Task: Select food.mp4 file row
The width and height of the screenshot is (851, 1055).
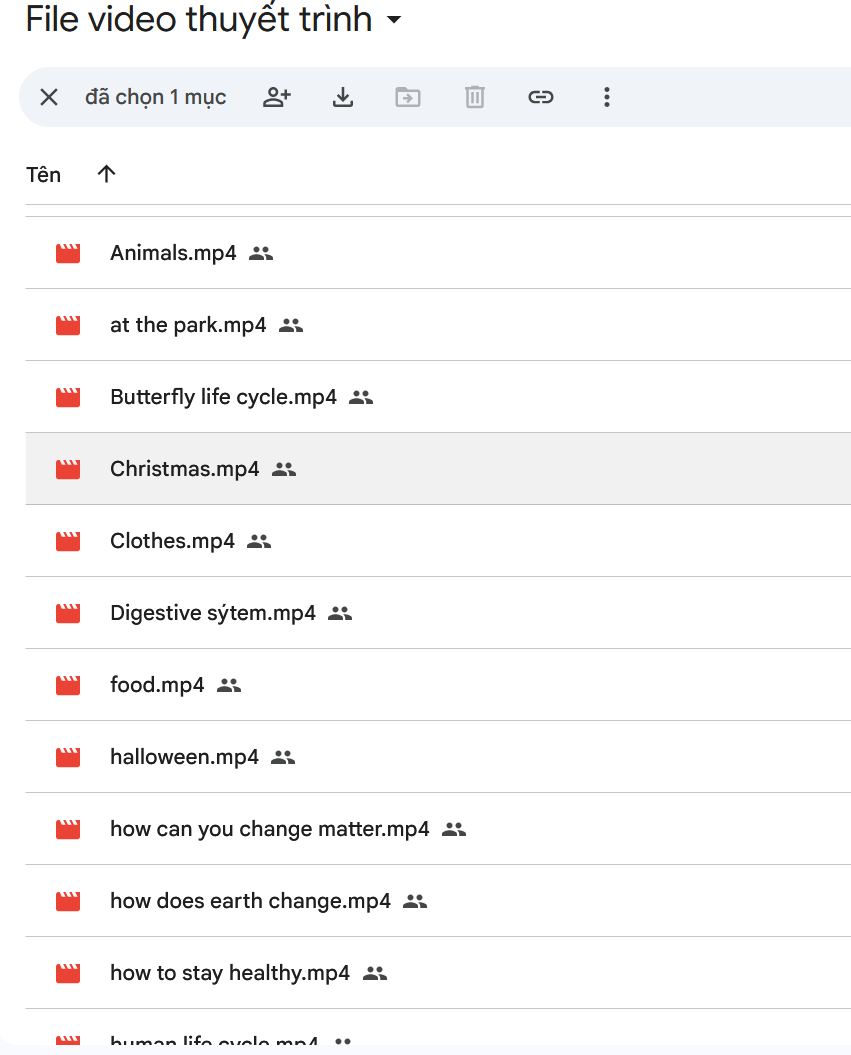Action: pos(157,685)
